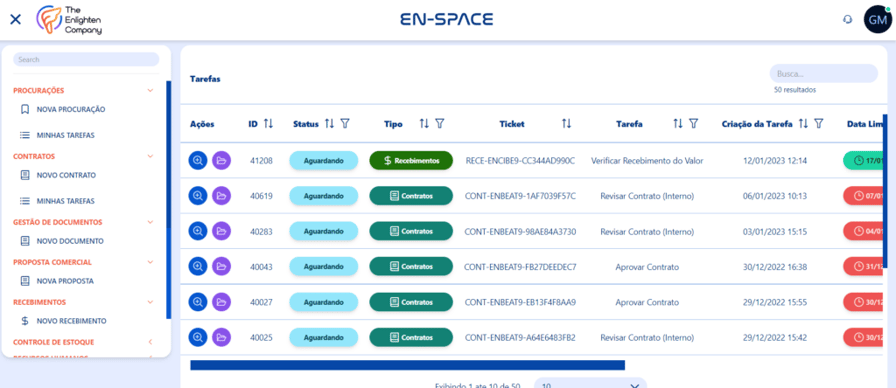Select ticket CONT-ENBEAT9-1AF7039F57C
The image size is (896, 388).
coord(520,196)
